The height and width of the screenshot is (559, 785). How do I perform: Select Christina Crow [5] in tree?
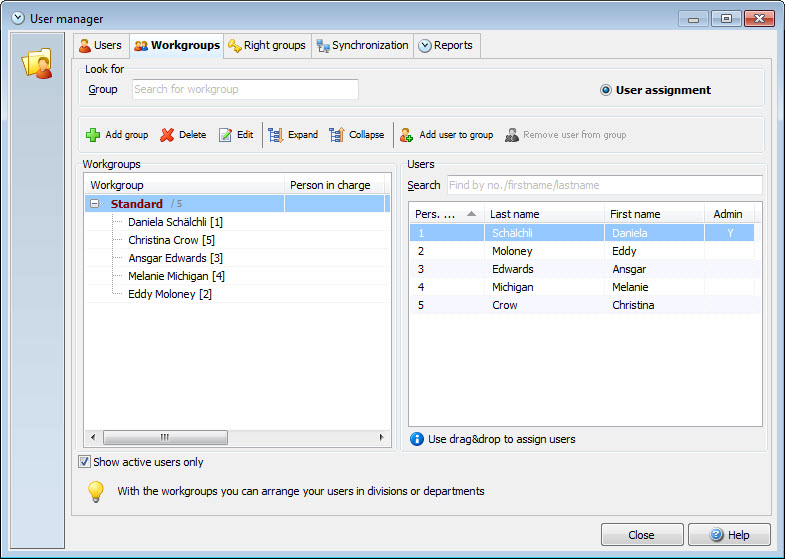tap(171, 240)
